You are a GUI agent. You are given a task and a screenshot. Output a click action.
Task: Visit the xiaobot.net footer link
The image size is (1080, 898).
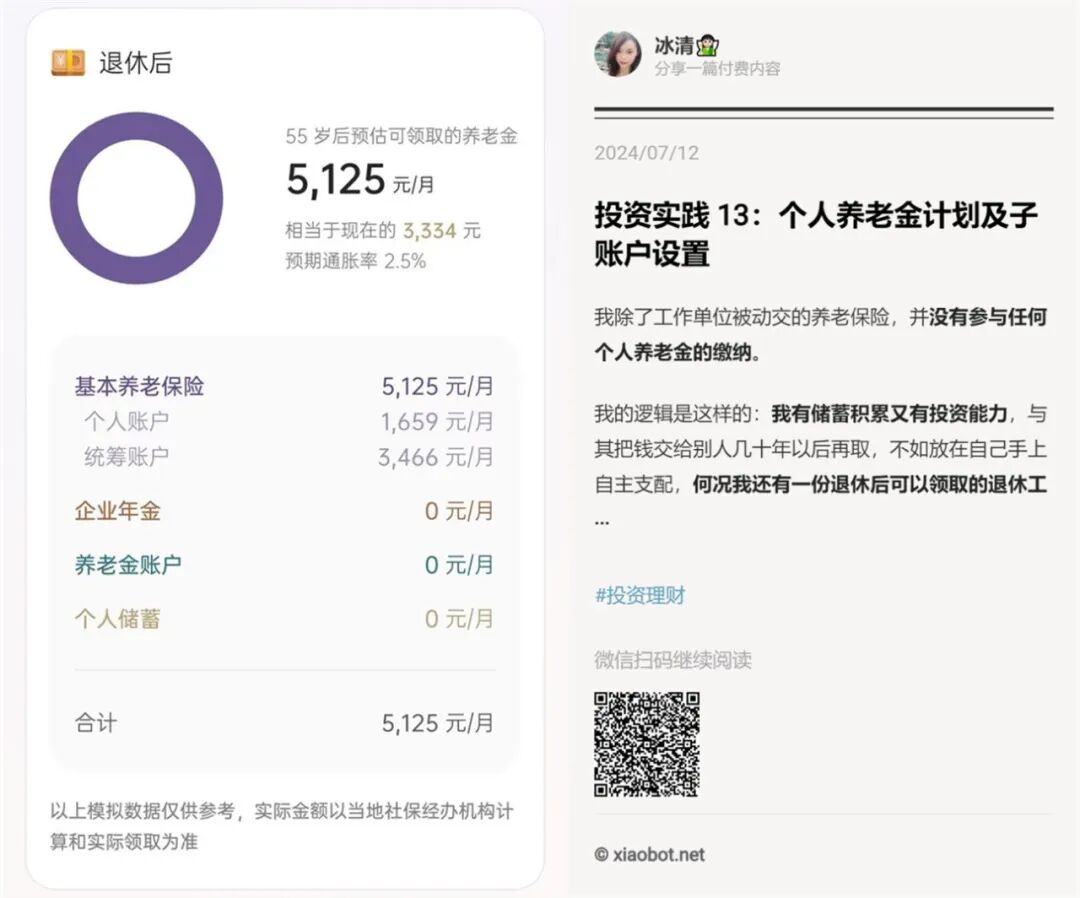[x=650, y=855]
